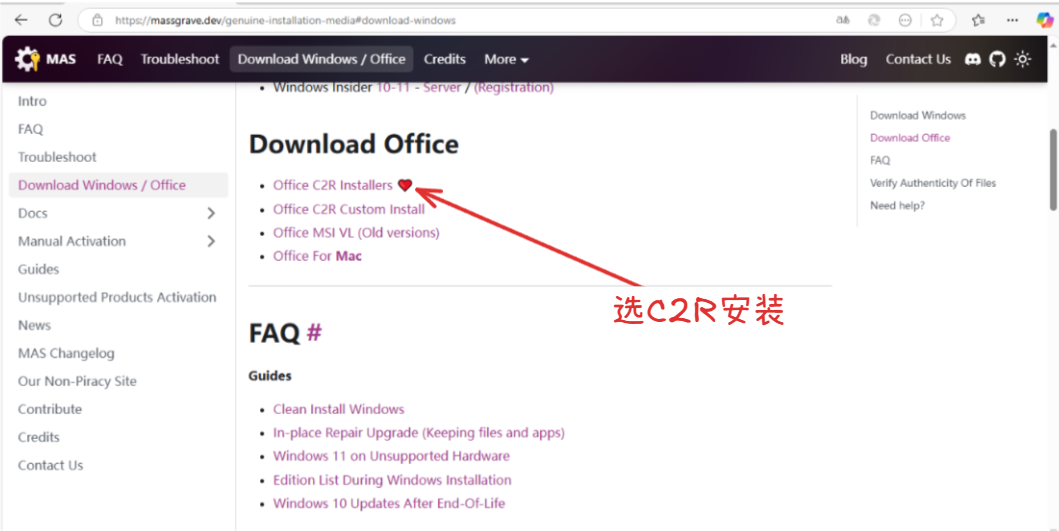The width and height of the screenshot is (1059, 531).
Task: Open Unsupported Products Activation sidebar item
Action: [118, 297]
